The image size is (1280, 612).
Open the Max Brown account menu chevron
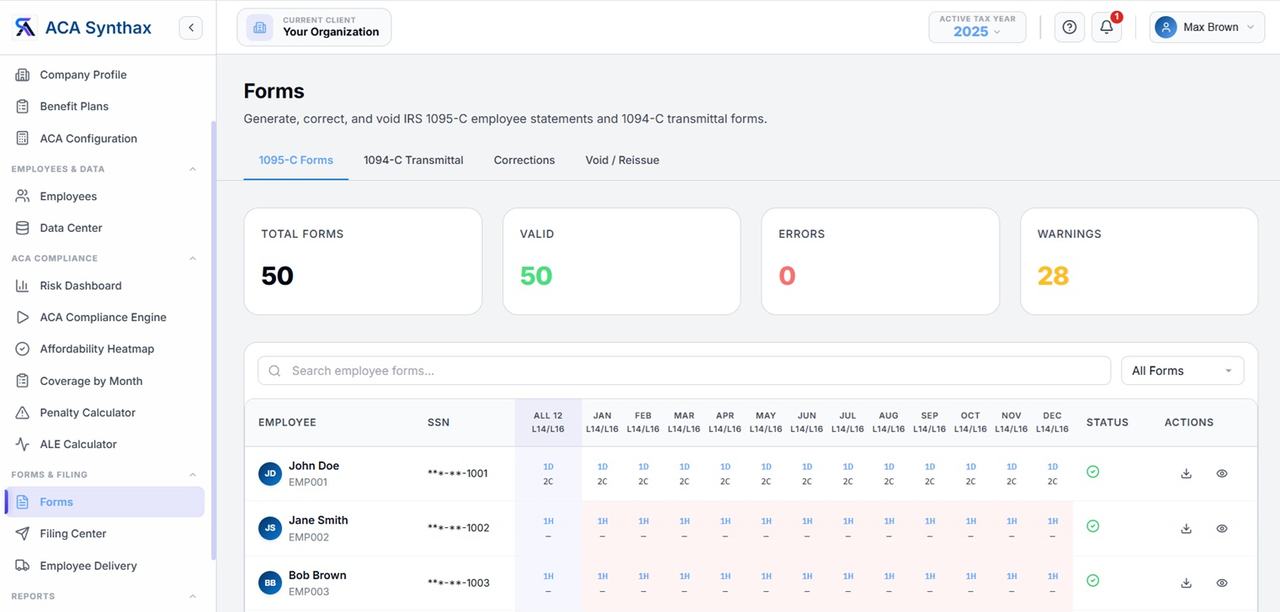coord(1250,28)
